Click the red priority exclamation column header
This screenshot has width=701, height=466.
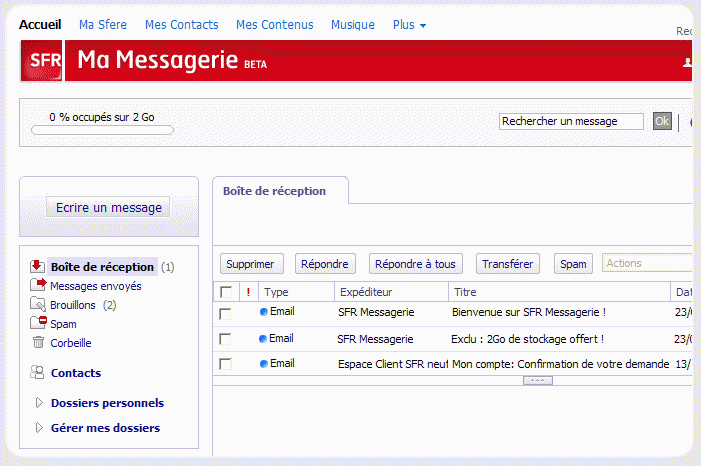tap(248, 292)
